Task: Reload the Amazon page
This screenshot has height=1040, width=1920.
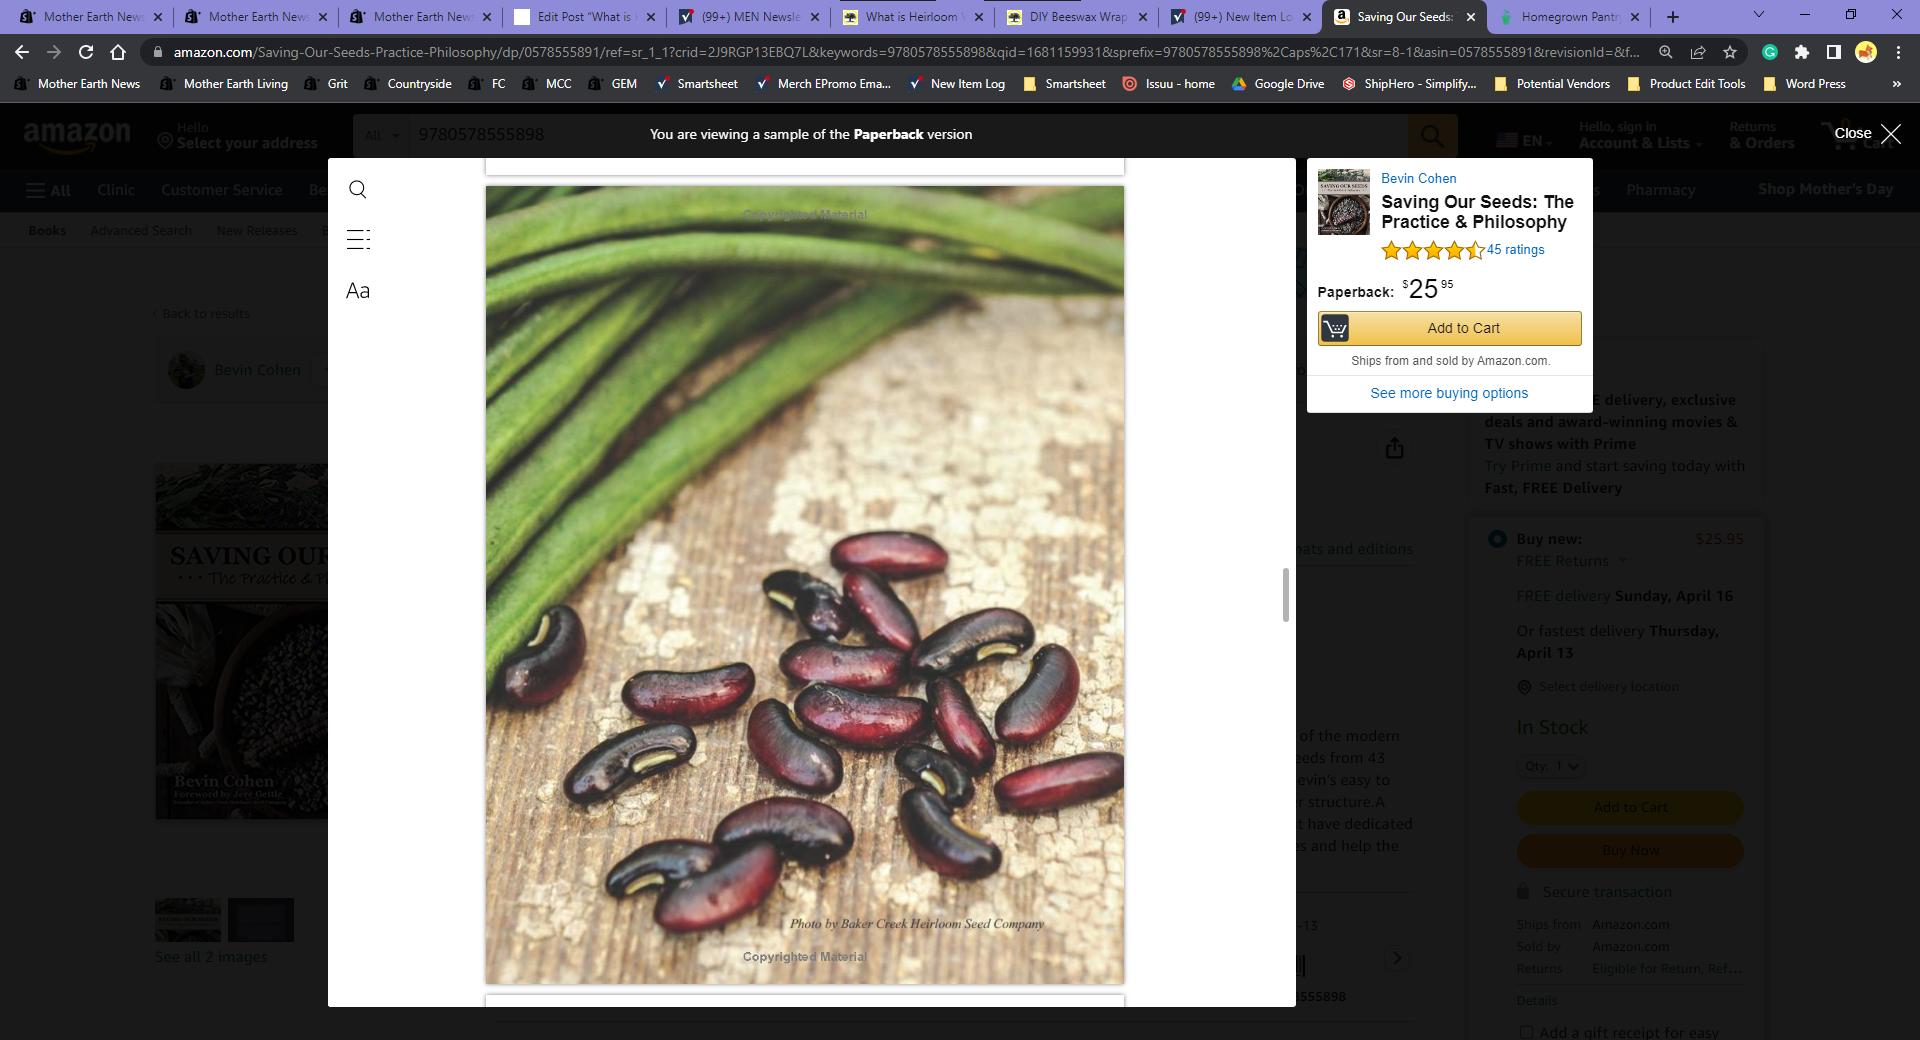Action: tap(86, 52)
